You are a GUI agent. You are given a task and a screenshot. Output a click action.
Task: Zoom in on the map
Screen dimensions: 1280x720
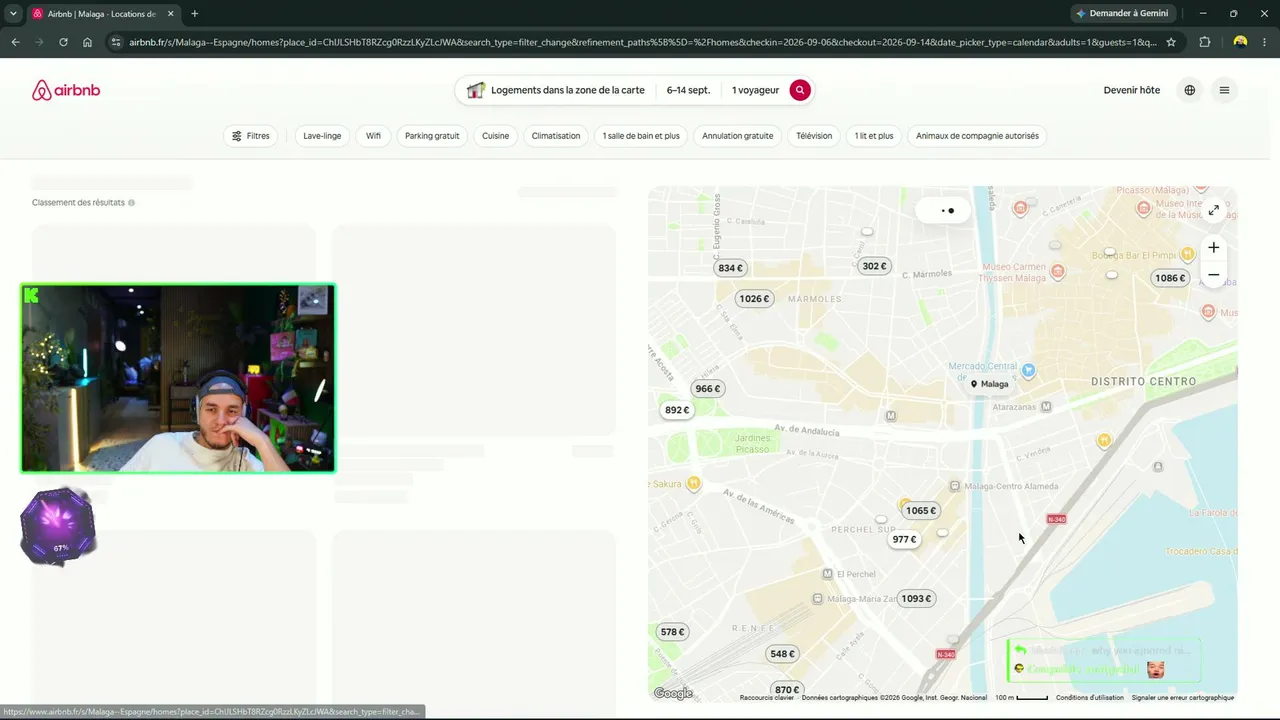(x=1213, y=248)
